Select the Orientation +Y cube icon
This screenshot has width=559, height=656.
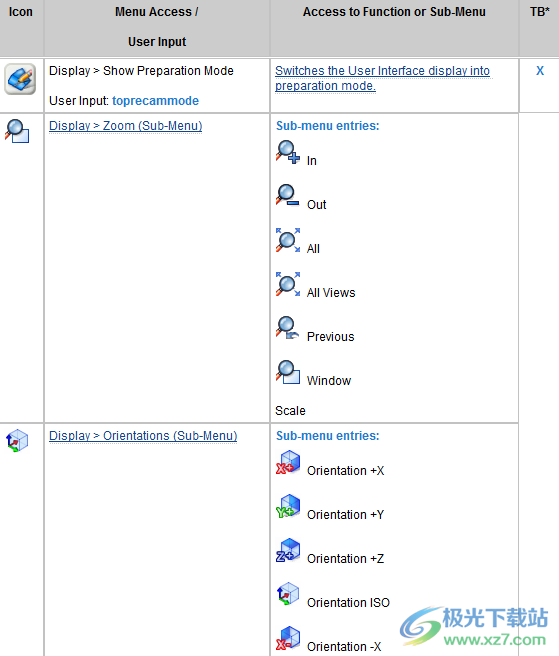[288, 506]
